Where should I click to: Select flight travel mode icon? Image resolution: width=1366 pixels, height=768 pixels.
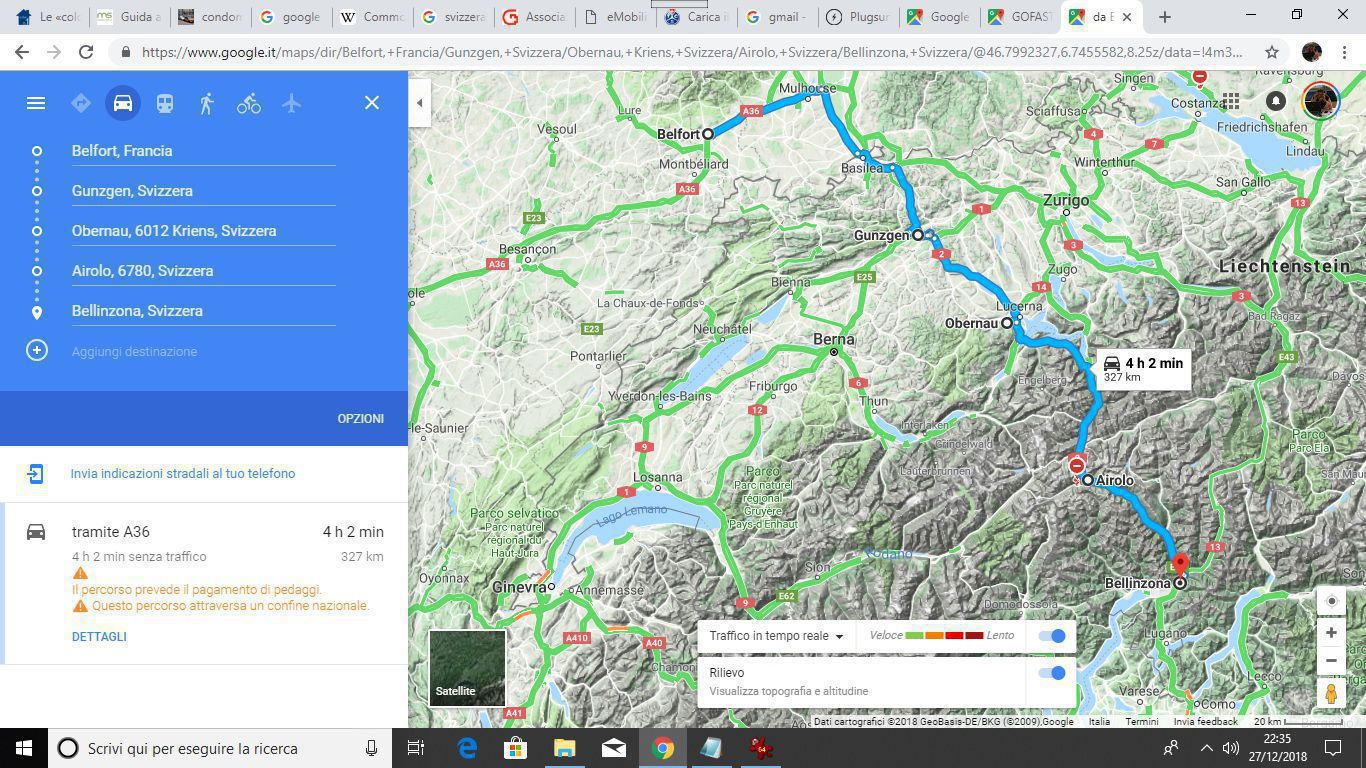pos(291,103)
